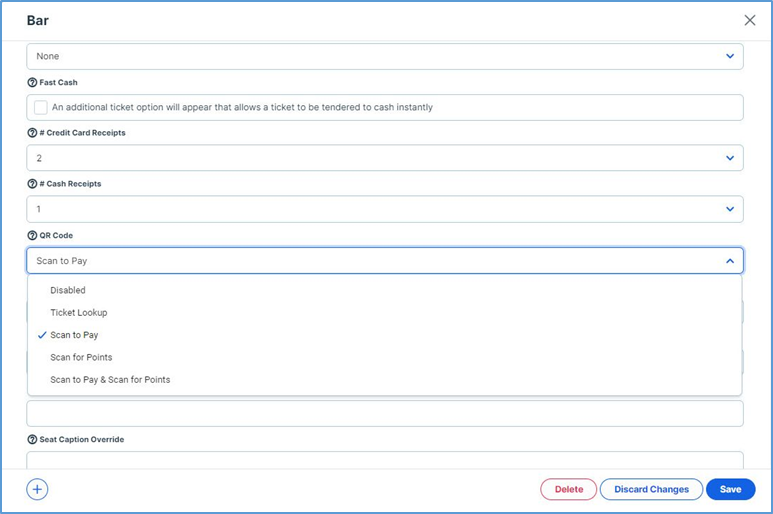Click the help icon beside Fast Cash

(32, 82)
